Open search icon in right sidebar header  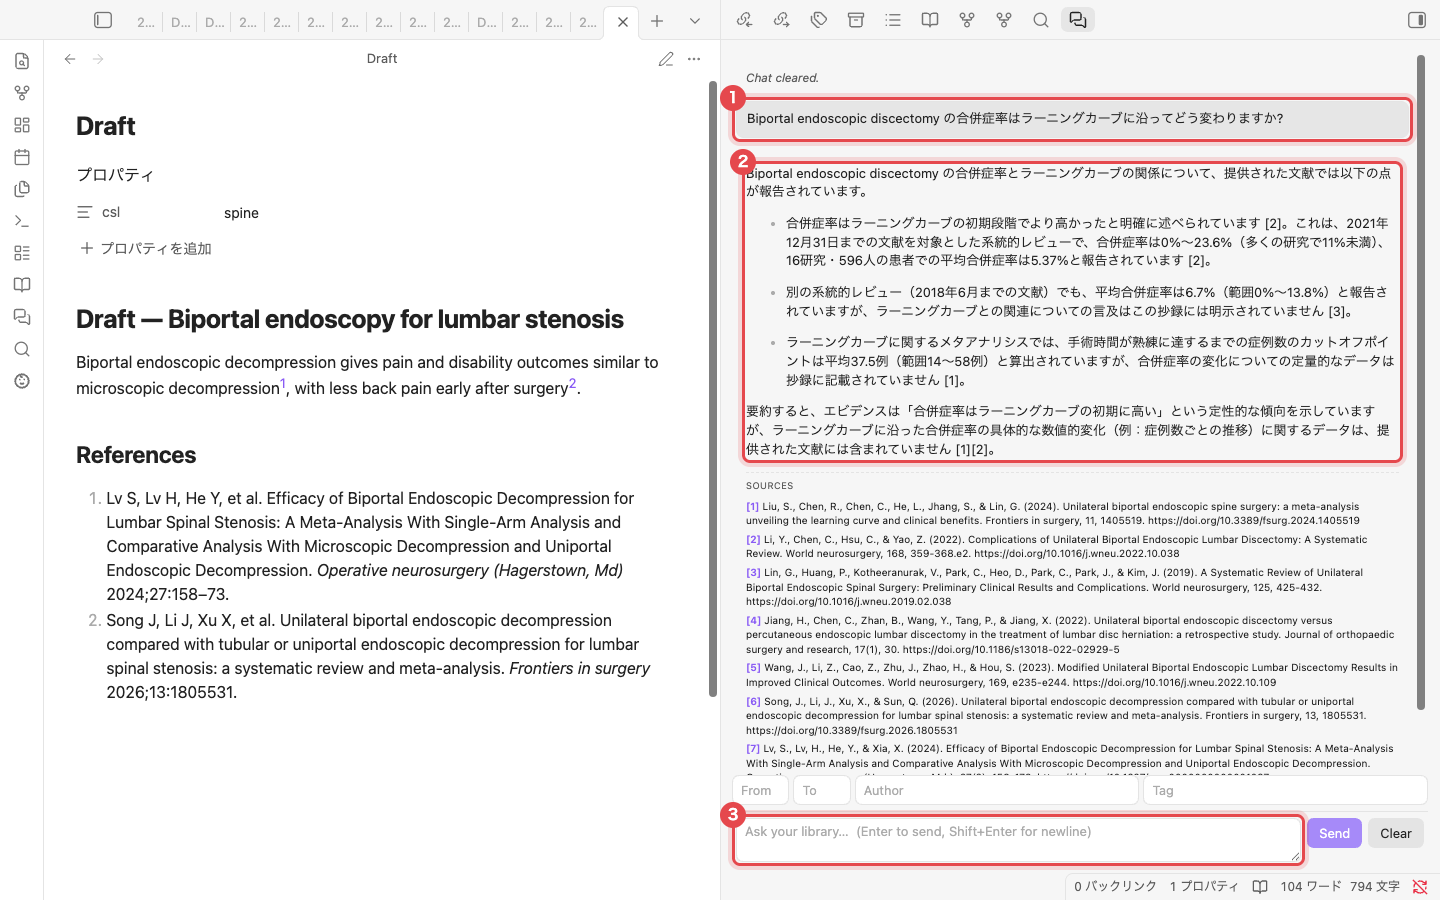click(1041, 20)
